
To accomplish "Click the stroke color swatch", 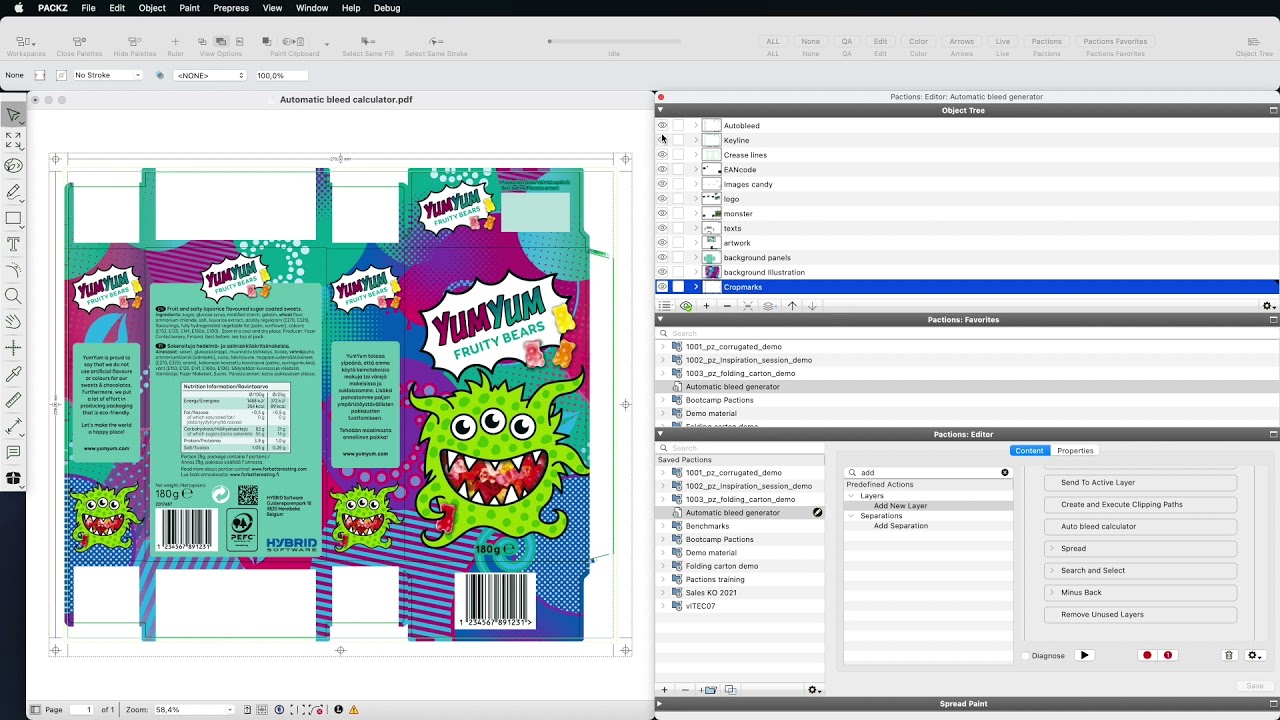I will coord(62,75).
